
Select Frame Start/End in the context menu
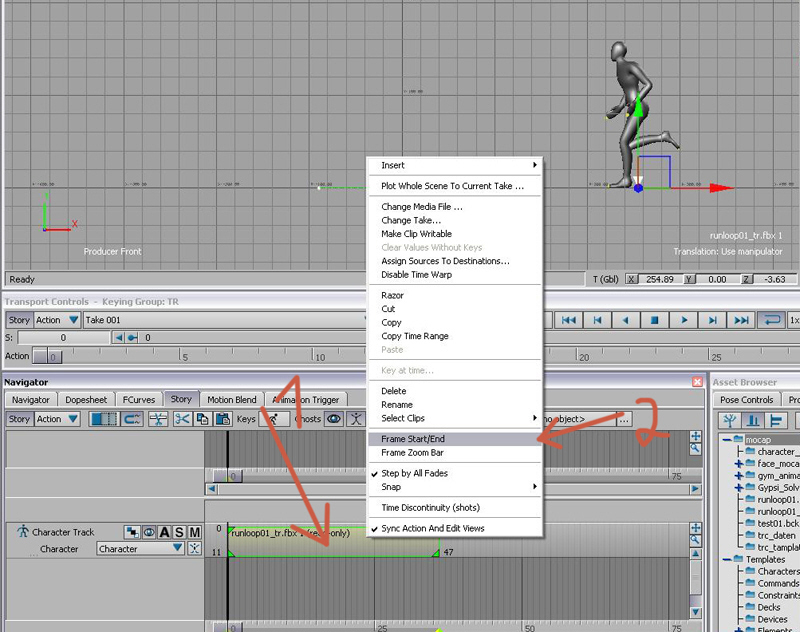point(412,439)
